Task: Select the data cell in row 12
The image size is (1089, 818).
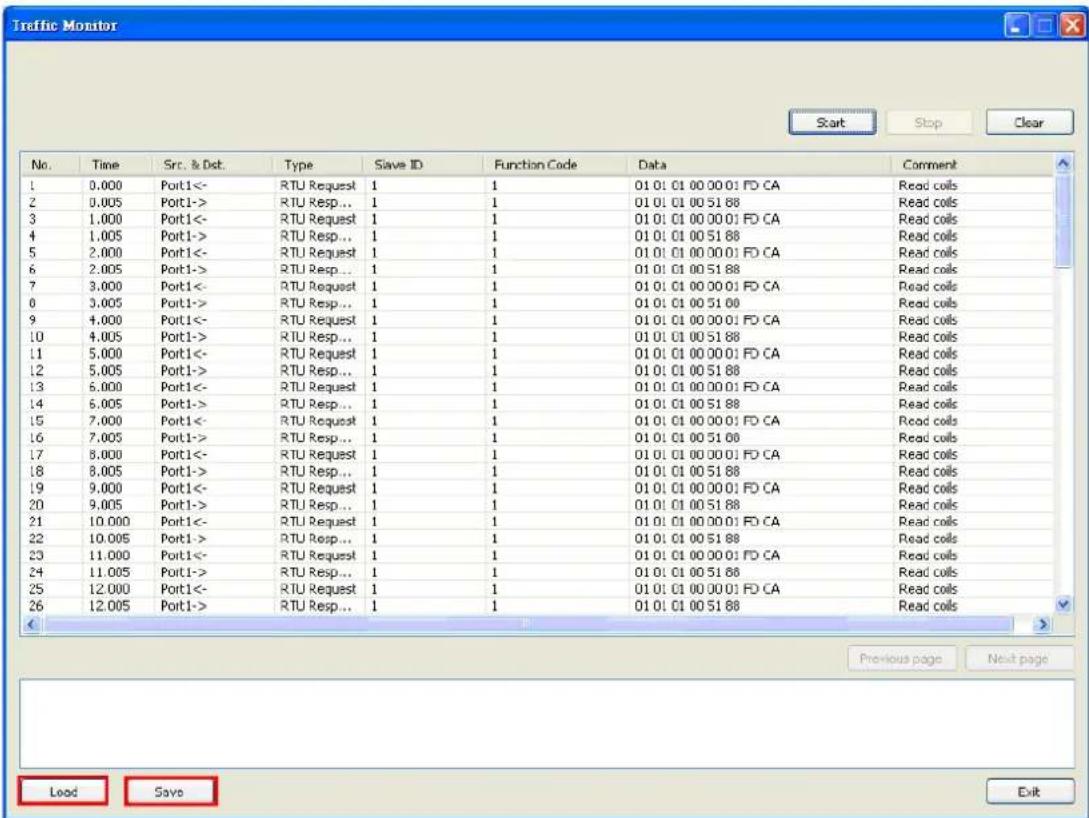Action: [x=687, y=371]
